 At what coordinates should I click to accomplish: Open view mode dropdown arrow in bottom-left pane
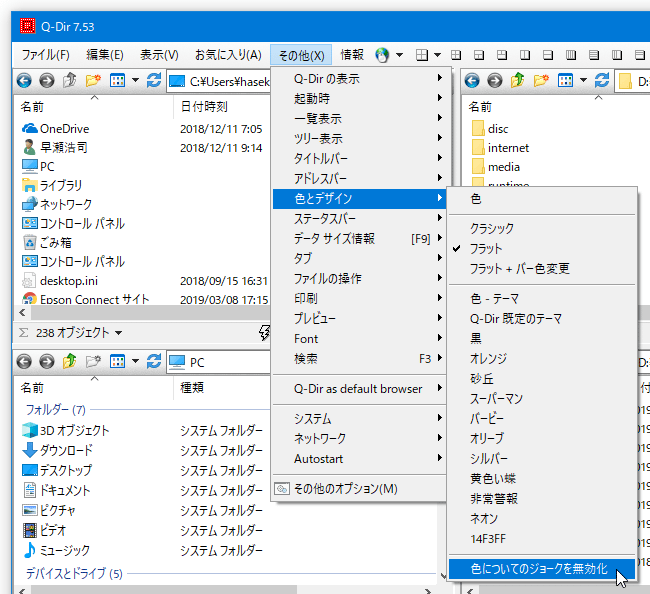click(135, 362)
